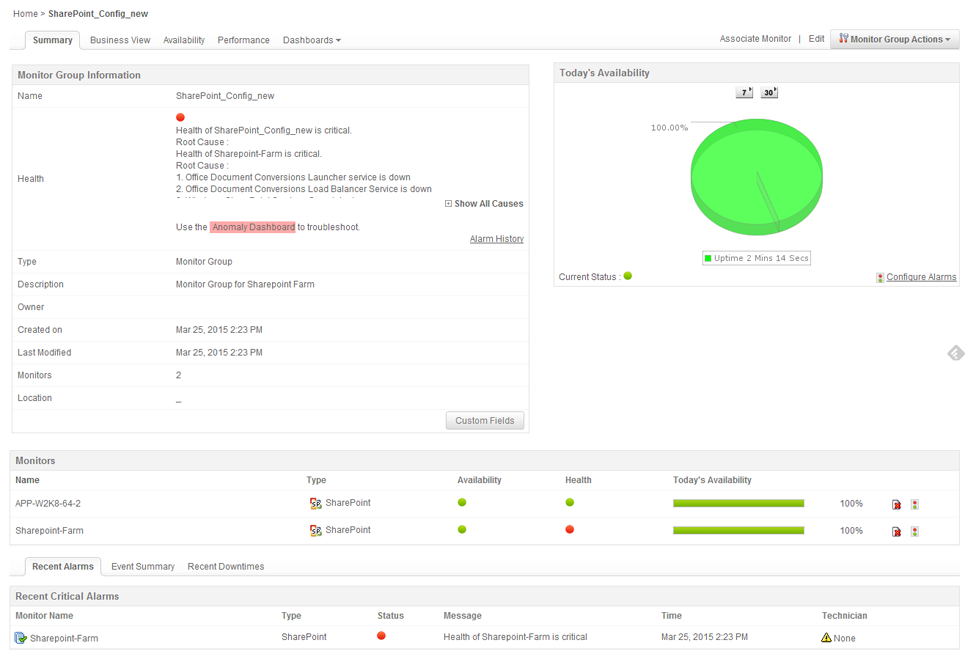Click red health status icon of Sharepoint-Farm row
965x662 pixels.
(x=570, y=529)
